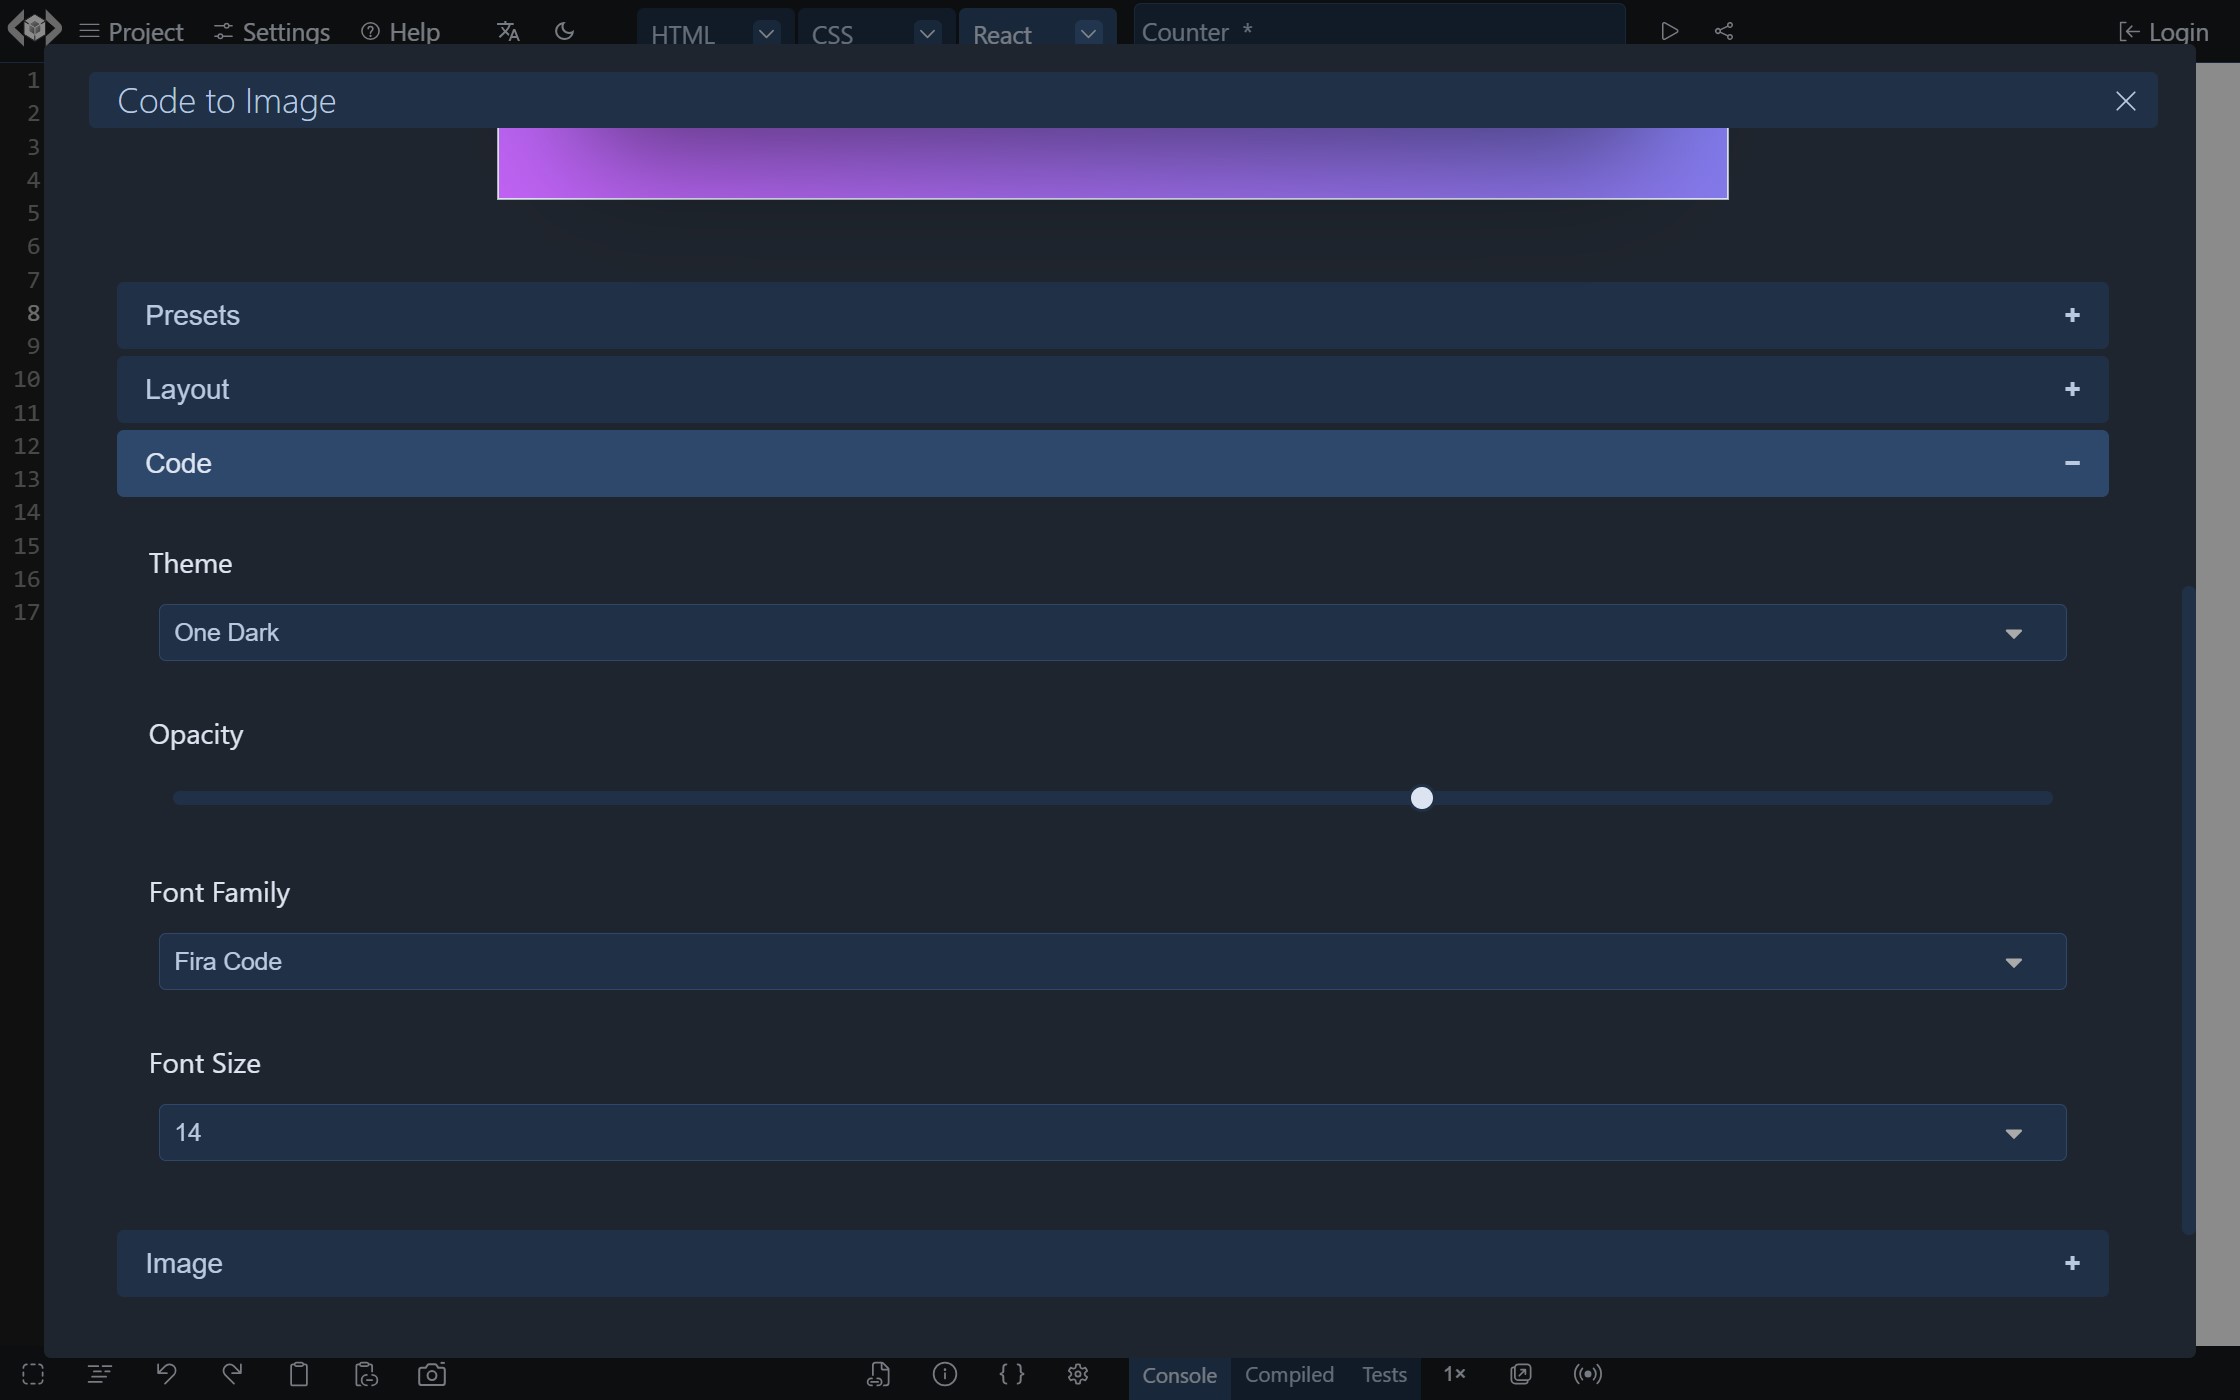Open the Theme dropdown showing One Dark
Viewport: 2240px width, 1400px height.
pyautogui.click(x=1112, y=632)
